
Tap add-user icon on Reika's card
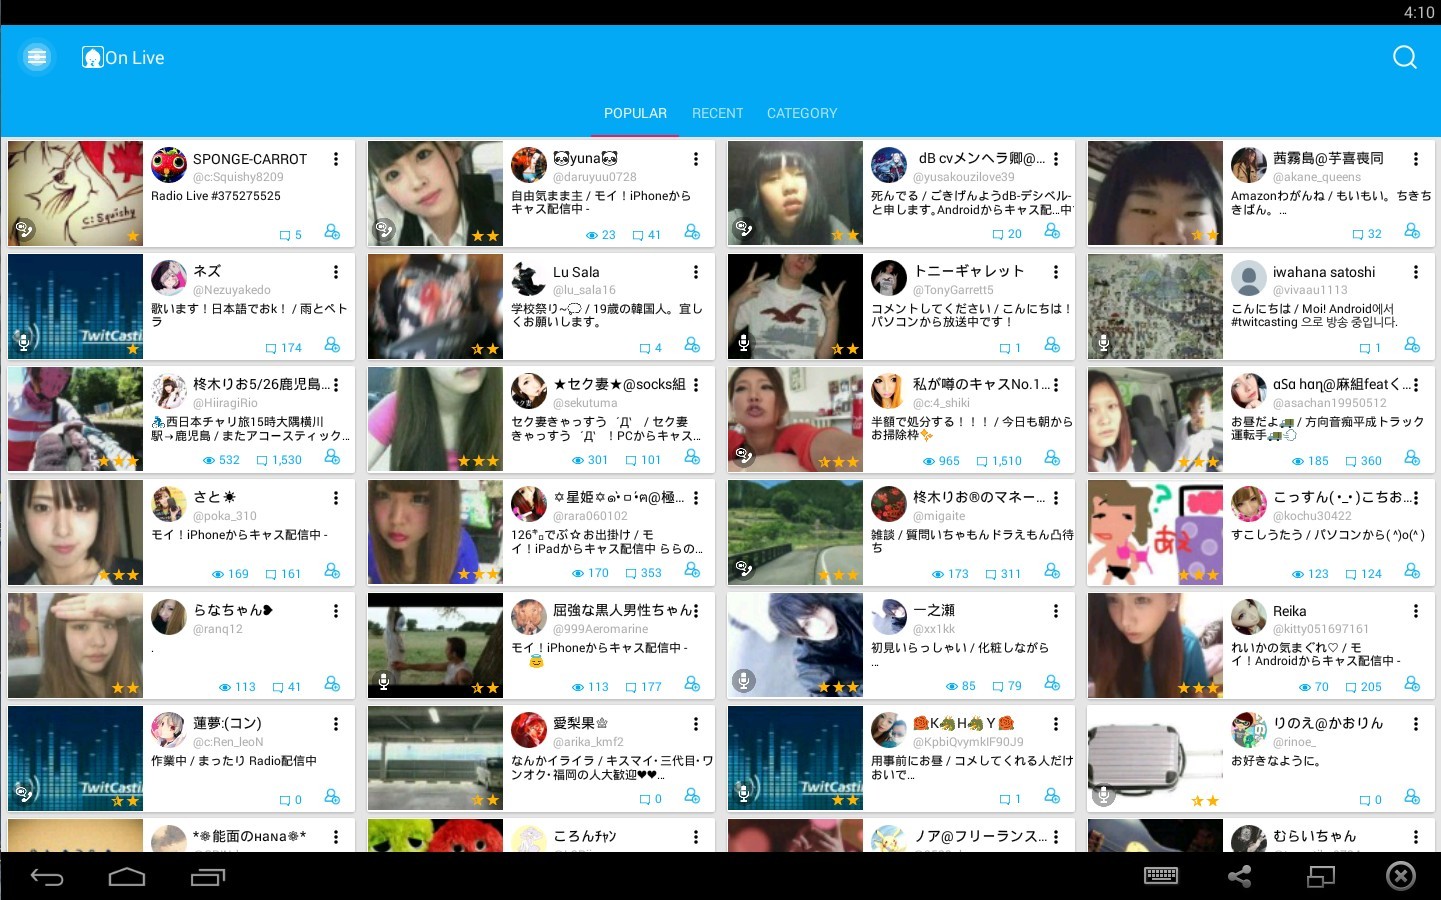[1412, 684]
